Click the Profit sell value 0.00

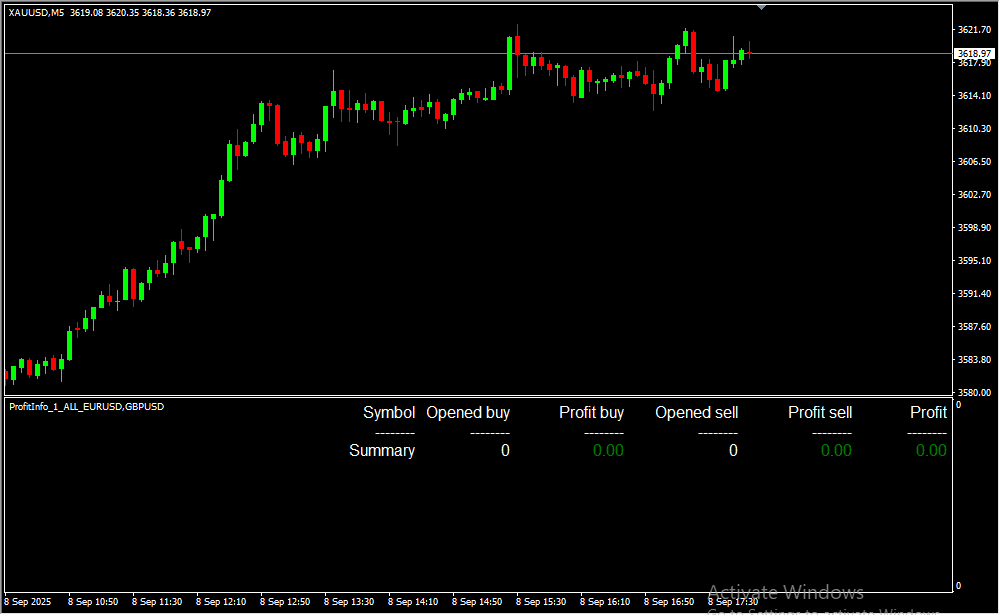click(x=836, y=451)
